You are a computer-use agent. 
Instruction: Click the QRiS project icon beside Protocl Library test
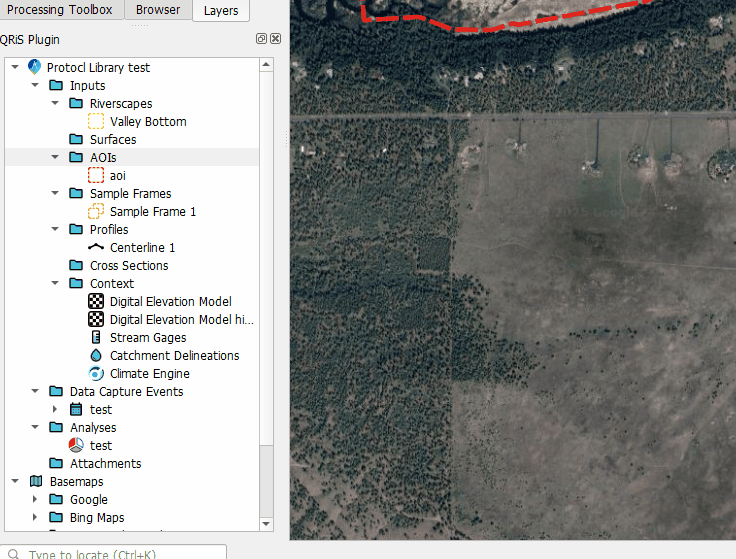click(x=34, y=67)
